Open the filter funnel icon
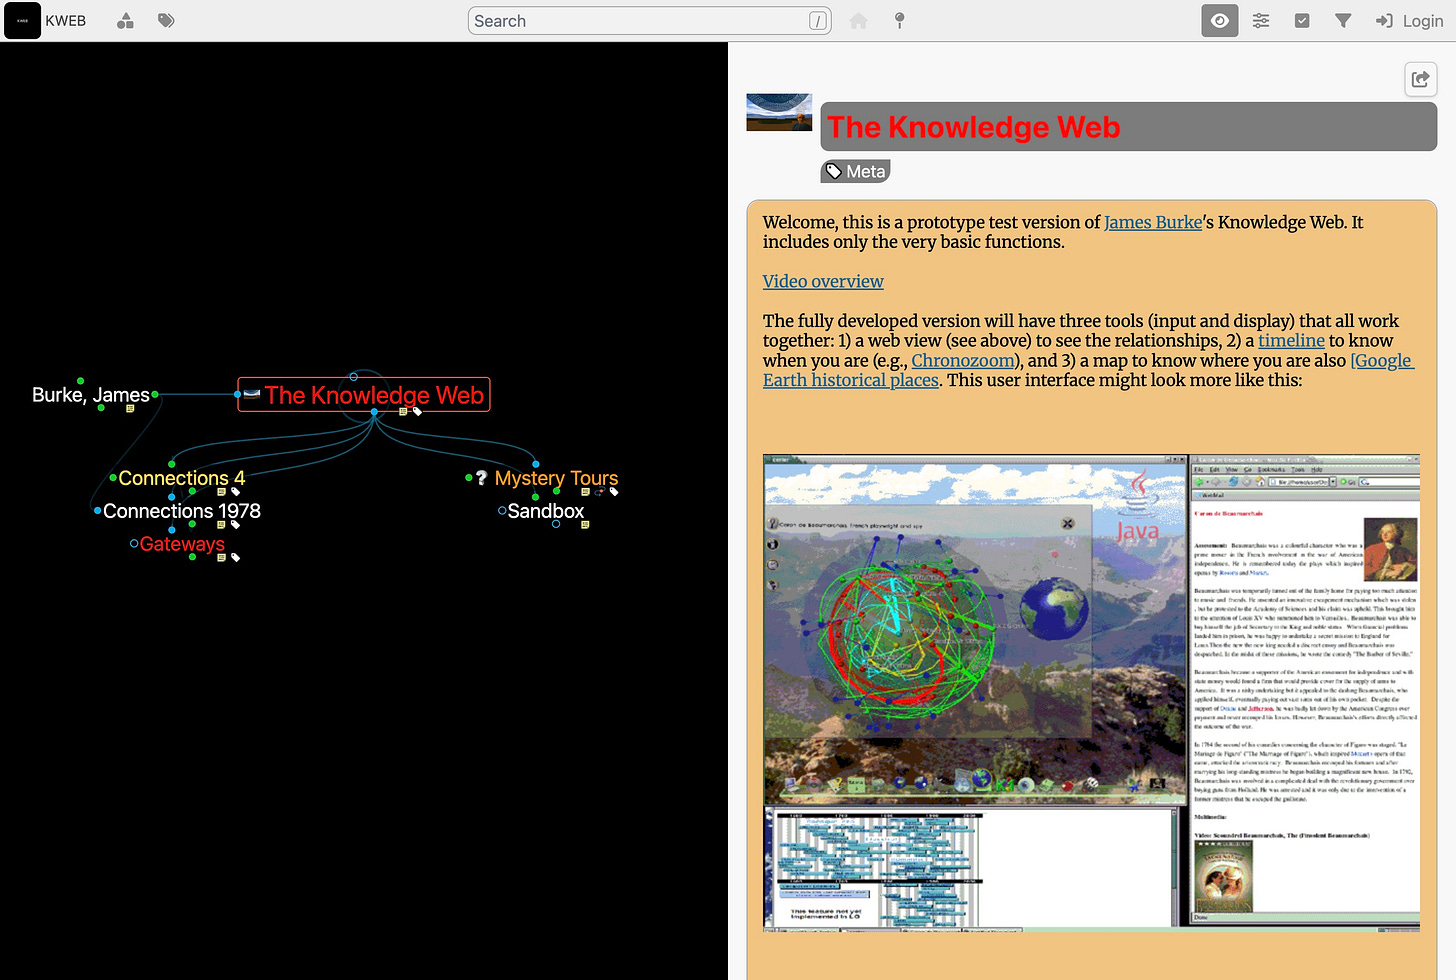 point(1343,21)
